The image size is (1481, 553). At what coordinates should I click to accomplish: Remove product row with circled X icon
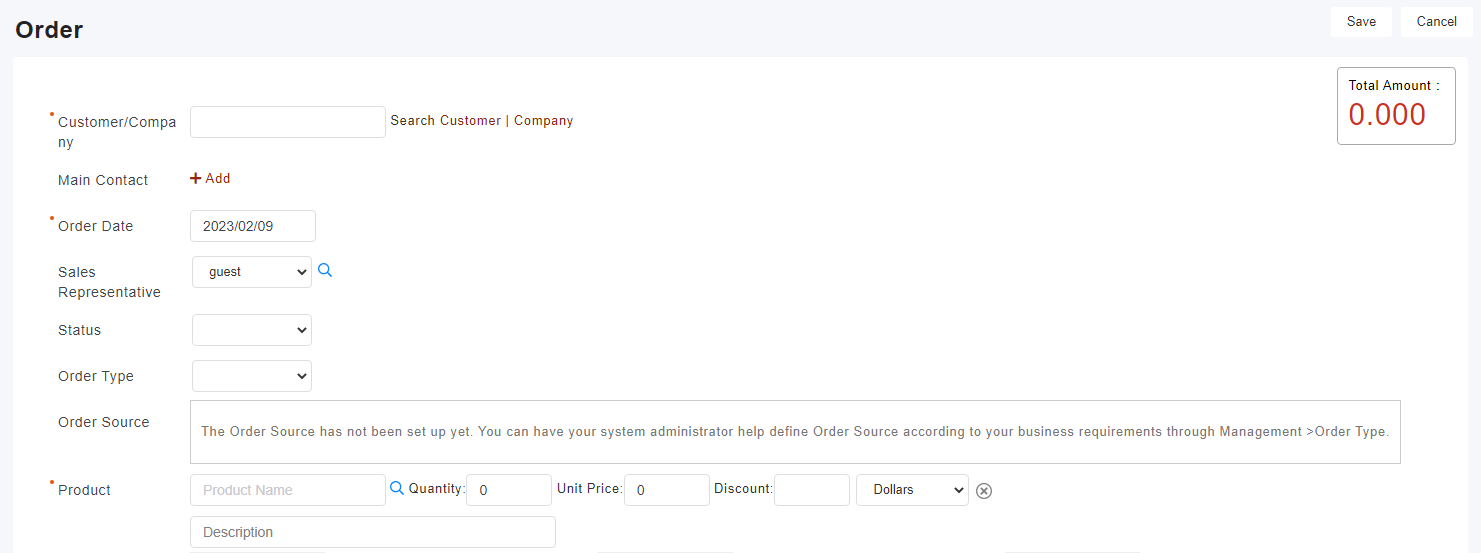point(984,490)
